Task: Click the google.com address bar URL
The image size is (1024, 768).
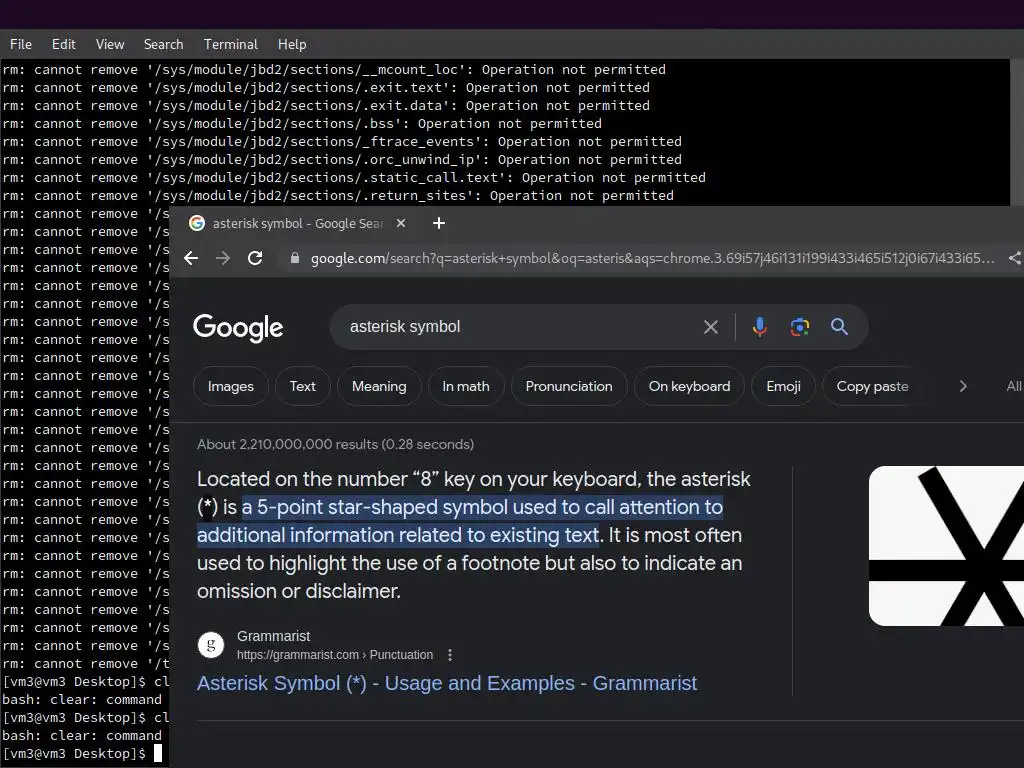Action: (x=652, y=259)
